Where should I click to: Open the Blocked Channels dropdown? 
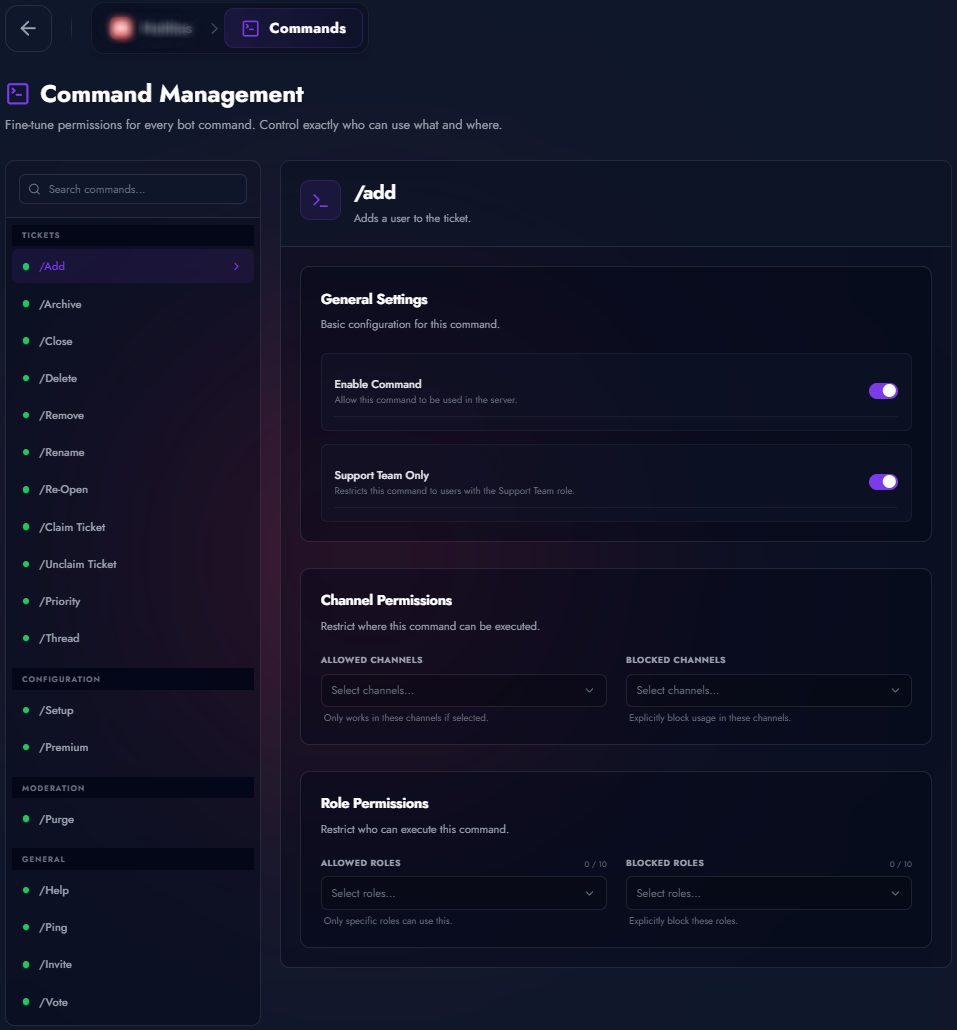(768, 690)
